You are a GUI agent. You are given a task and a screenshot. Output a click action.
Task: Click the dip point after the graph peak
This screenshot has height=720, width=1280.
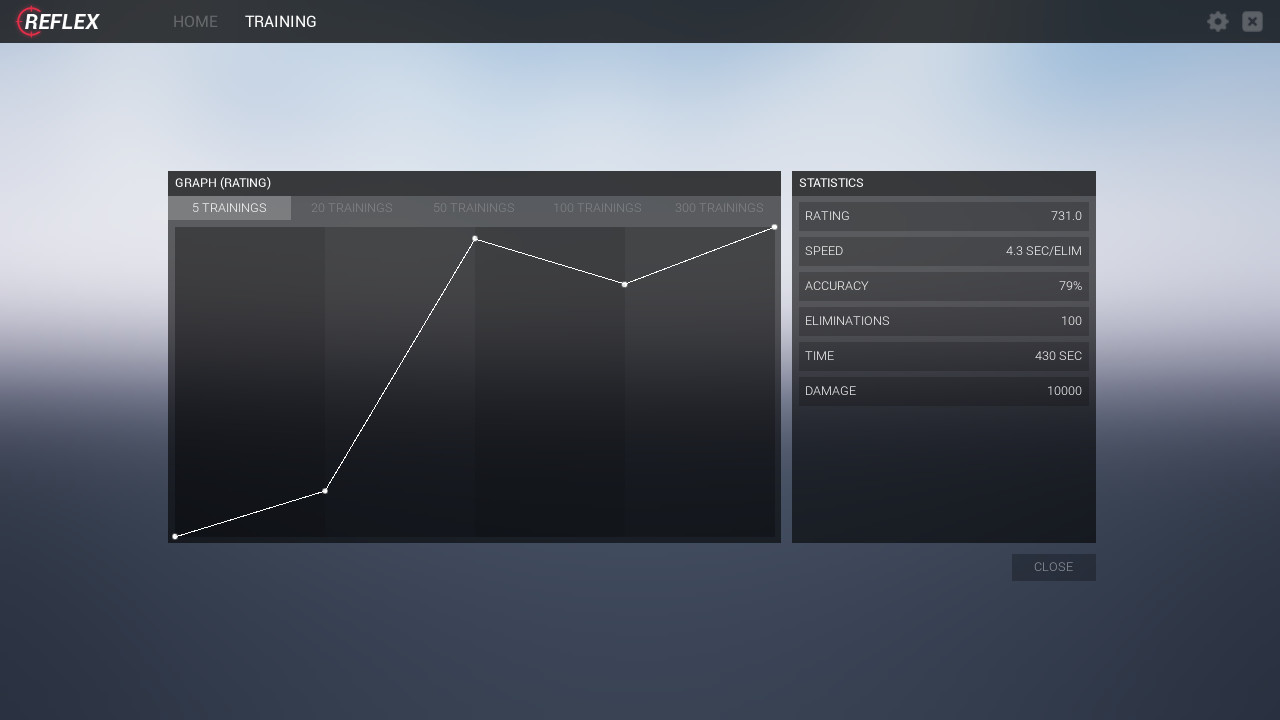[x=625, y=284]
